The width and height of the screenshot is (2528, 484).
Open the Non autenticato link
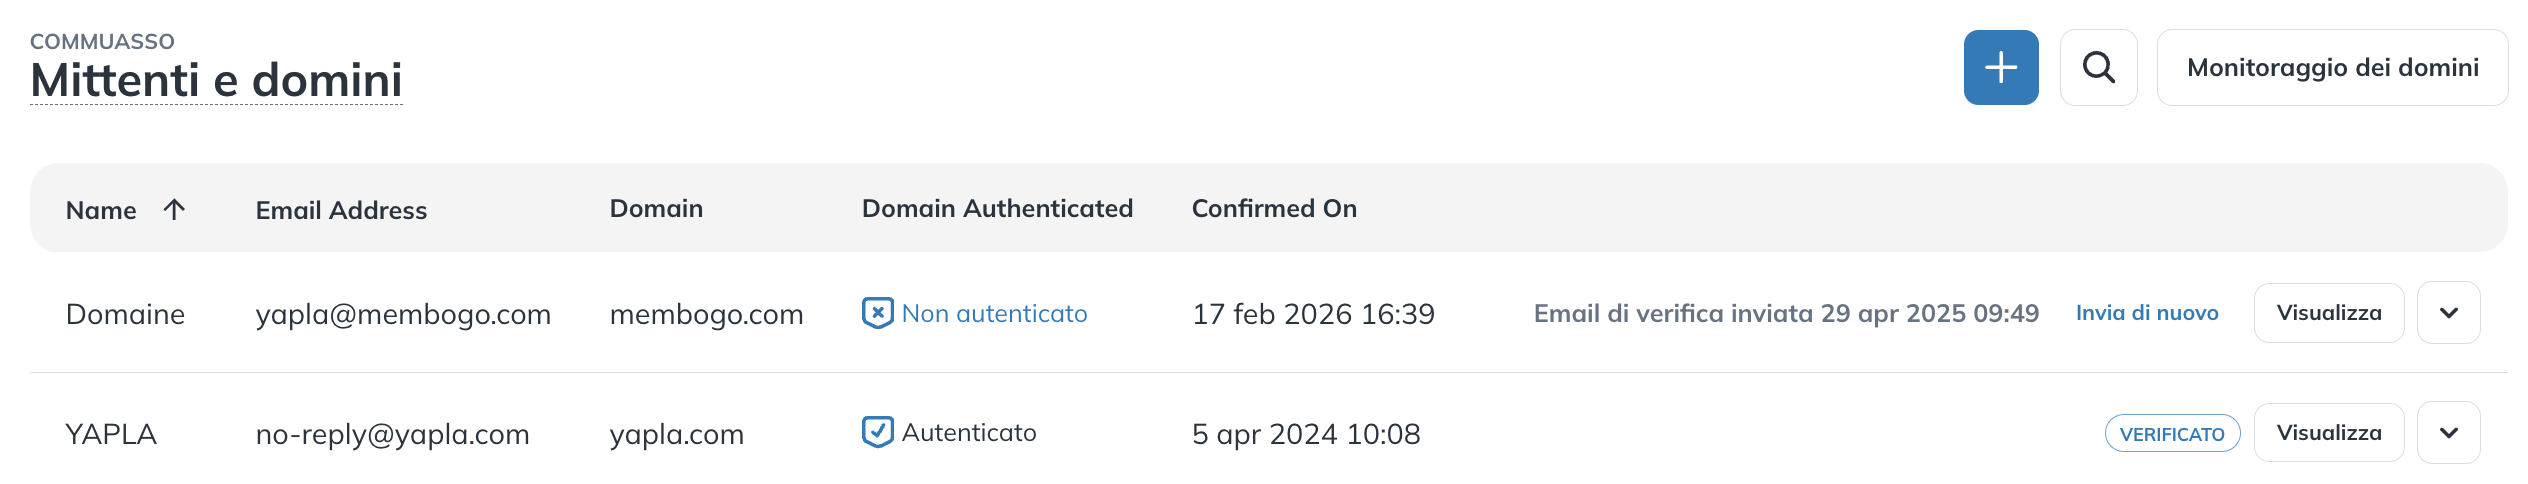pyautogui.click(x=994, y=313)
